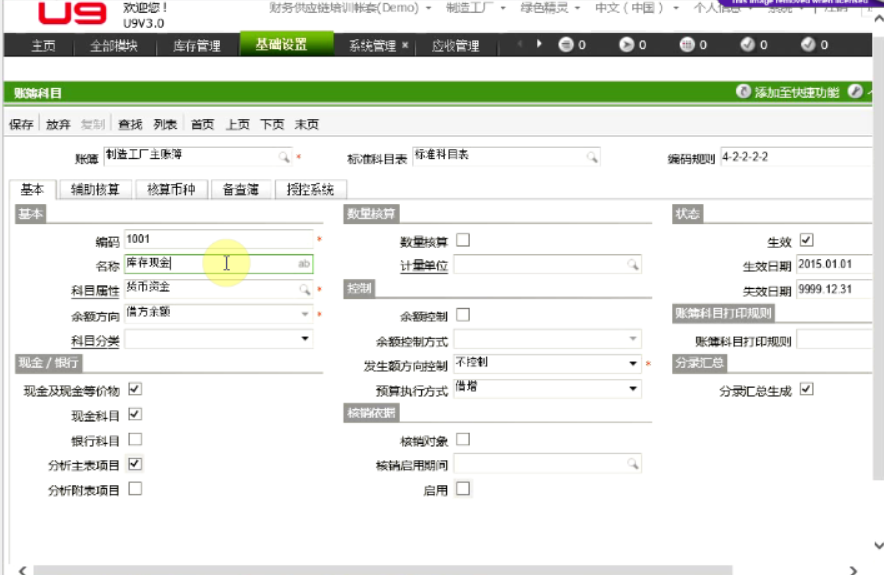Viewport: 884px width, 575px height.
Task: Go to the 末页 record
Action: coord(307,124)
